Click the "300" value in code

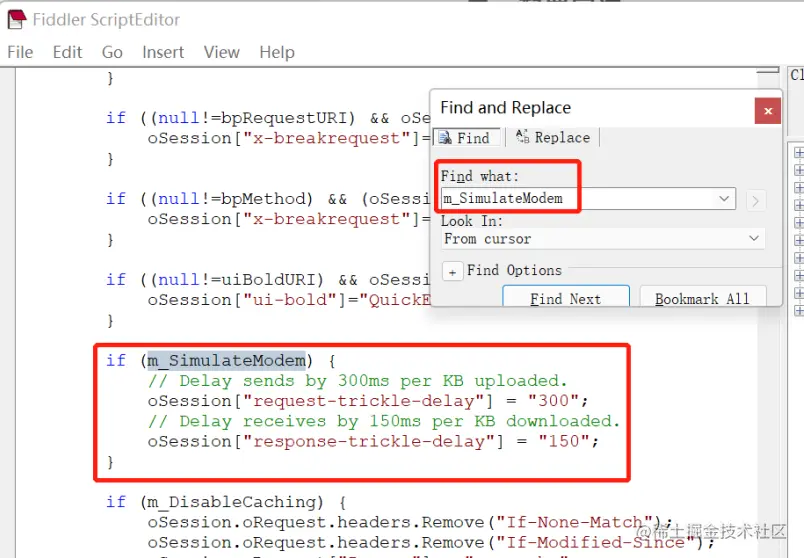click(x=553, y=401)
